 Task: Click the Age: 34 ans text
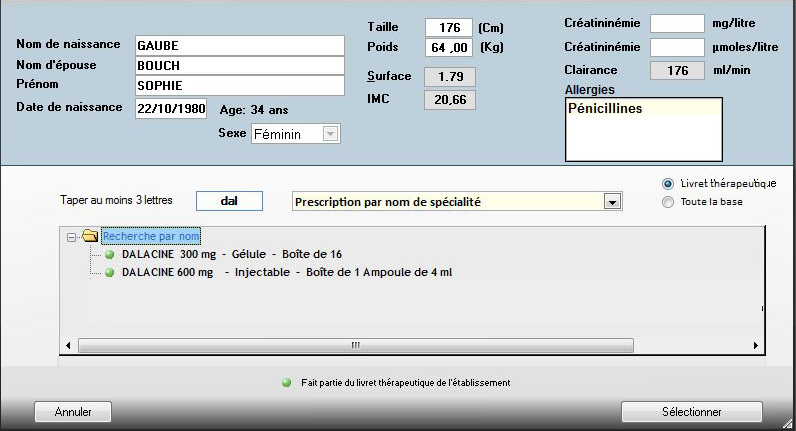254,110
